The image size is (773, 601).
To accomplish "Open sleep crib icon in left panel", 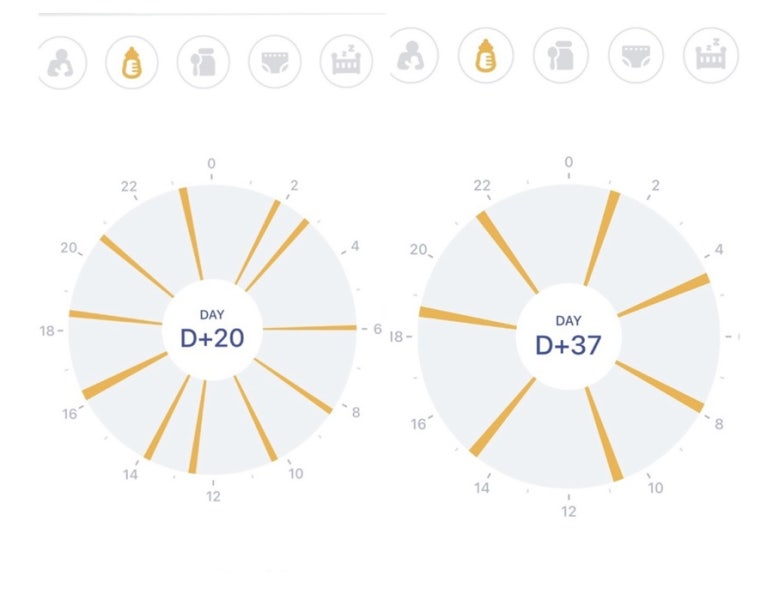I will pos(346,62).
